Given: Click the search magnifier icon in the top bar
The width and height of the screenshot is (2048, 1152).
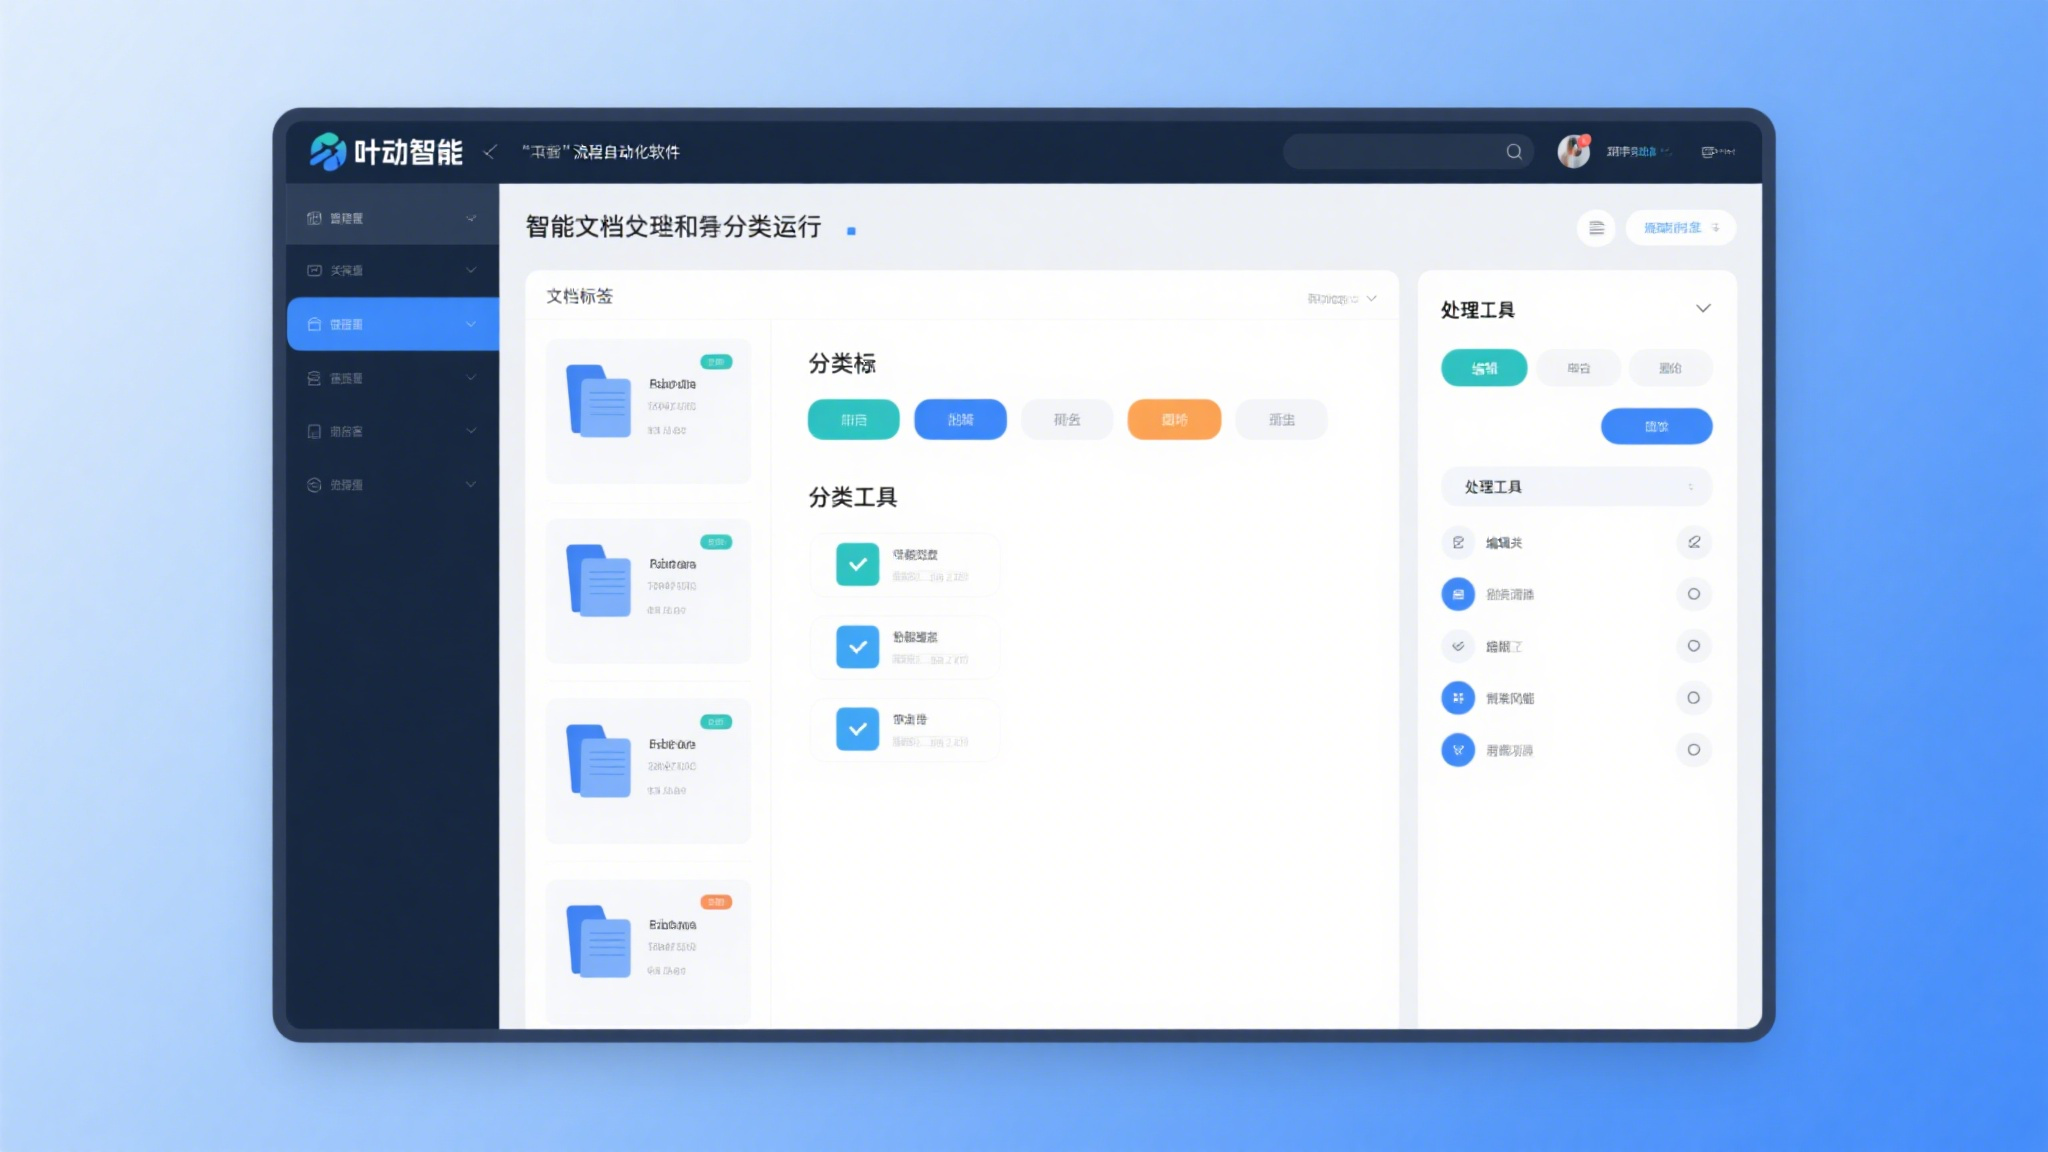Looking at the screenshot, I should pyautogui.click(x=1515, y=151).
